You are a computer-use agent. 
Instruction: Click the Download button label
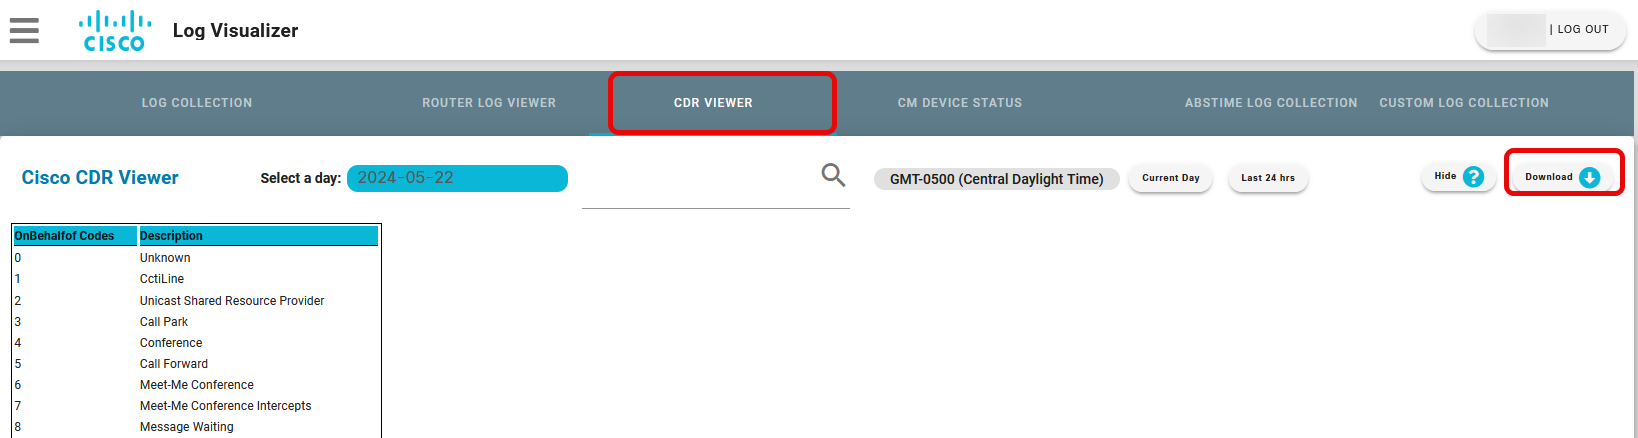(1549, 177)
